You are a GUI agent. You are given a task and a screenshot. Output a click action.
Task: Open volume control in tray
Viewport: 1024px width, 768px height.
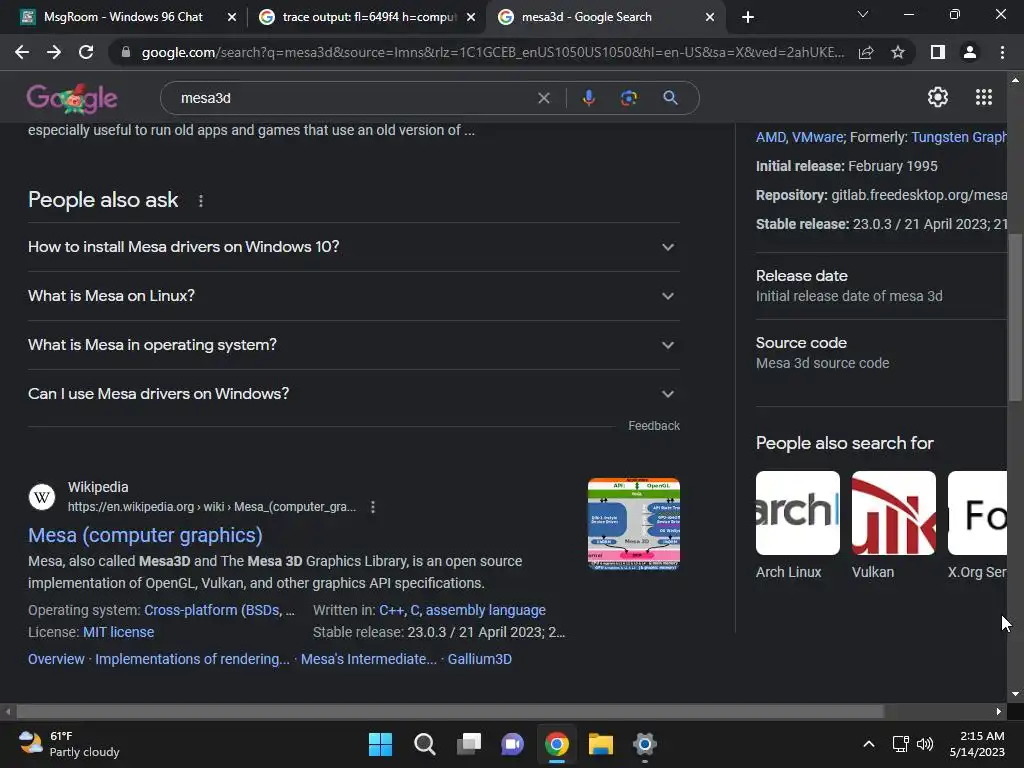click(x=925, y=744)
